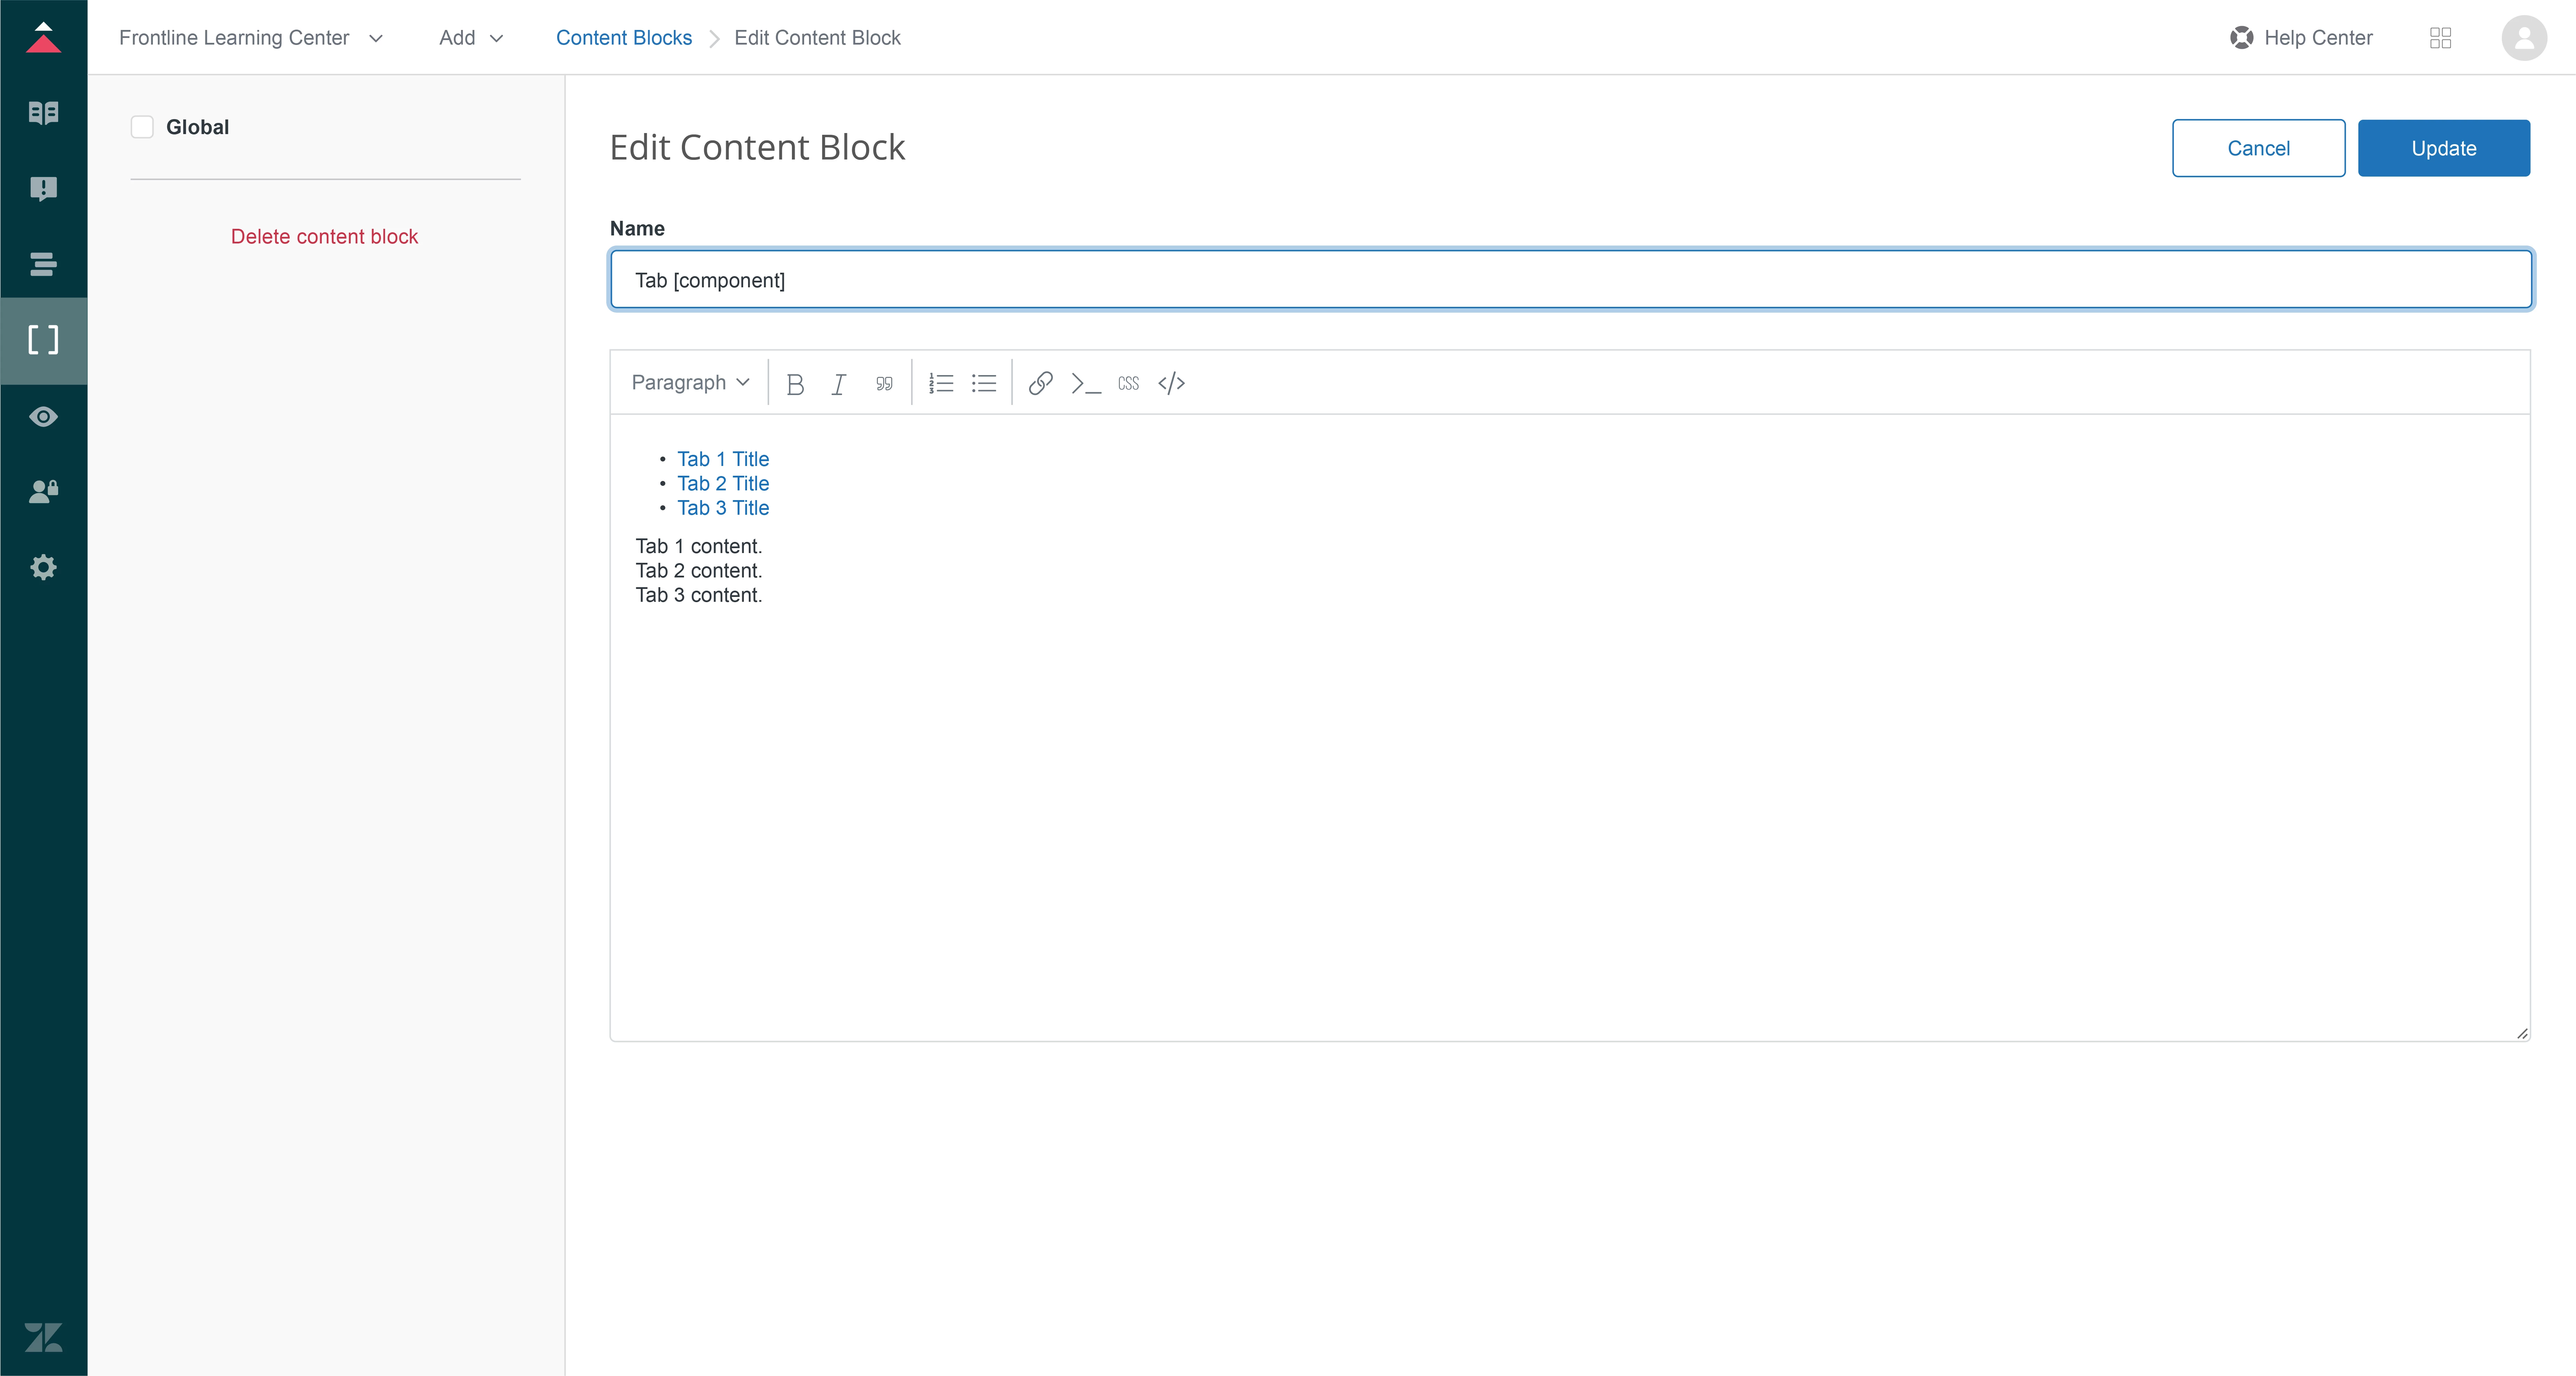2576x1376 pixels.
Task: Open the Paragraph style dropdown
Action: [690, 383]
